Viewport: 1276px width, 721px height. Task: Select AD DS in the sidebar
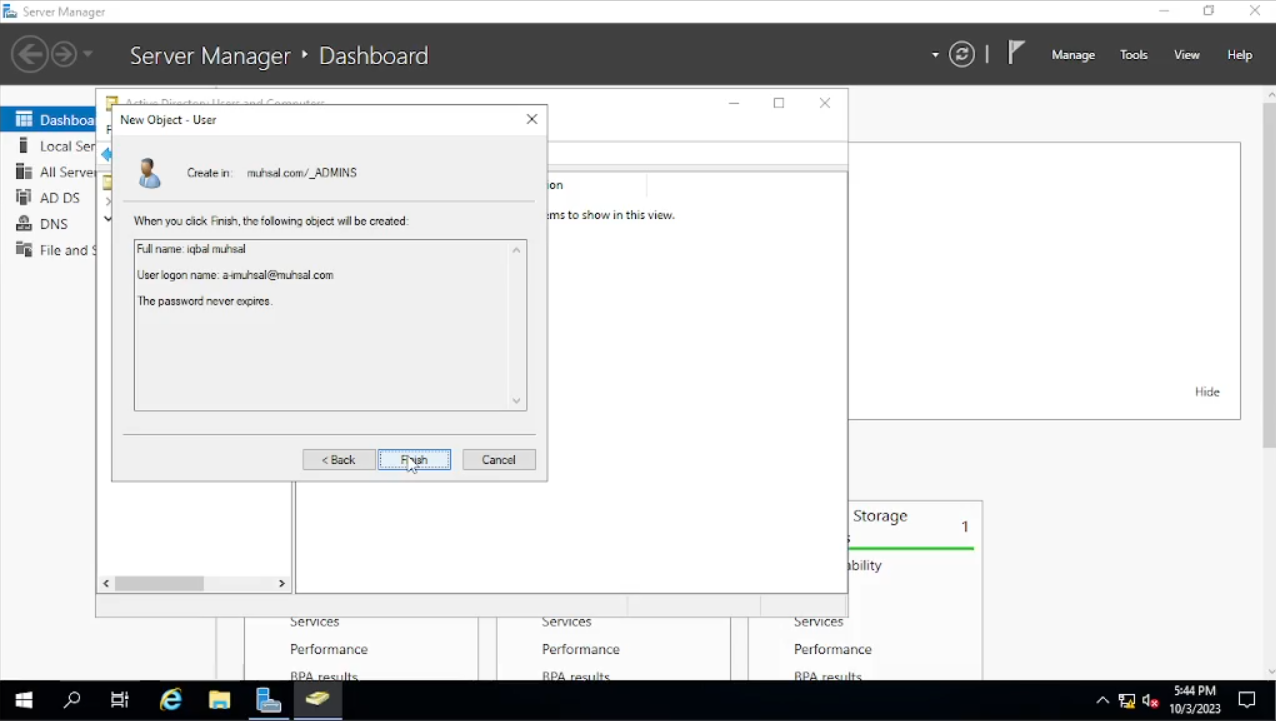coord(59,198)
